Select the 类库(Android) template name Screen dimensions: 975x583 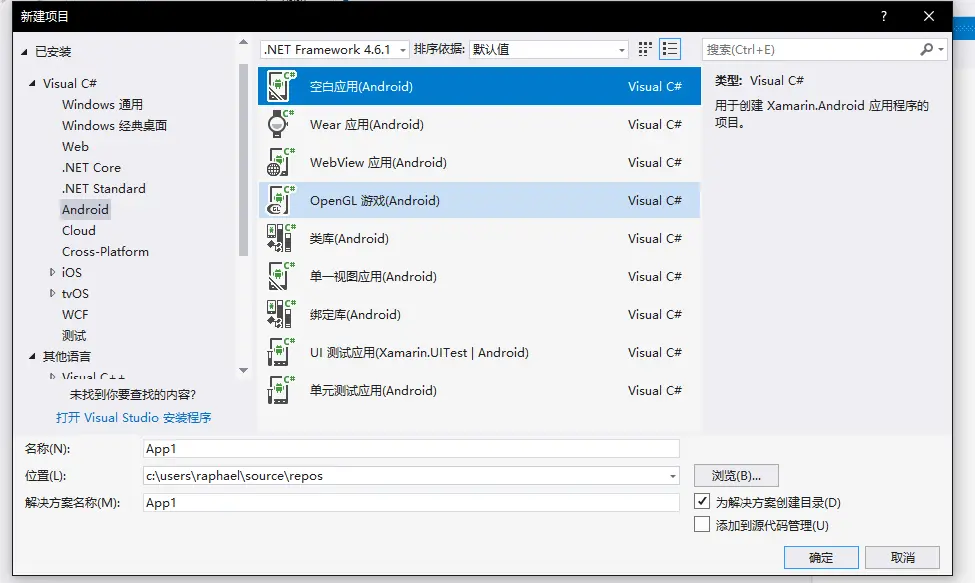pyautogui.click(x=349, y=238)
